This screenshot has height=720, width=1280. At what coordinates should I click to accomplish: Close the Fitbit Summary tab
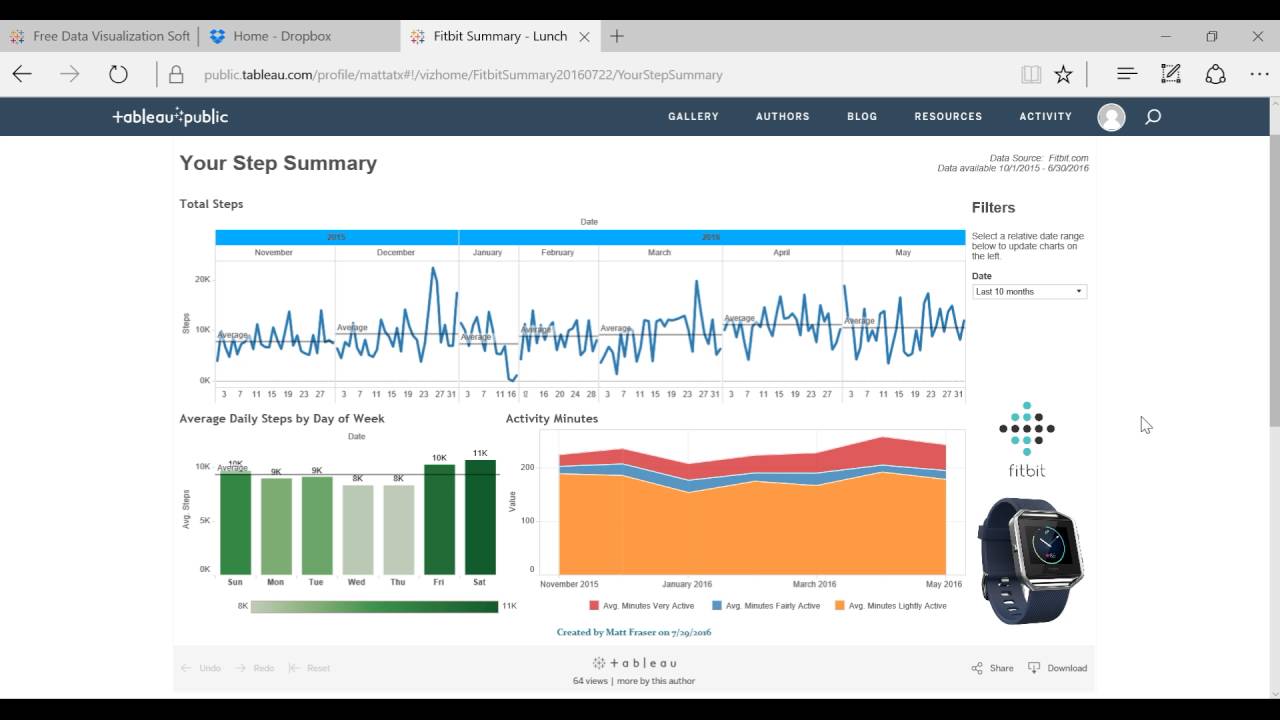(x=584, y=36)
